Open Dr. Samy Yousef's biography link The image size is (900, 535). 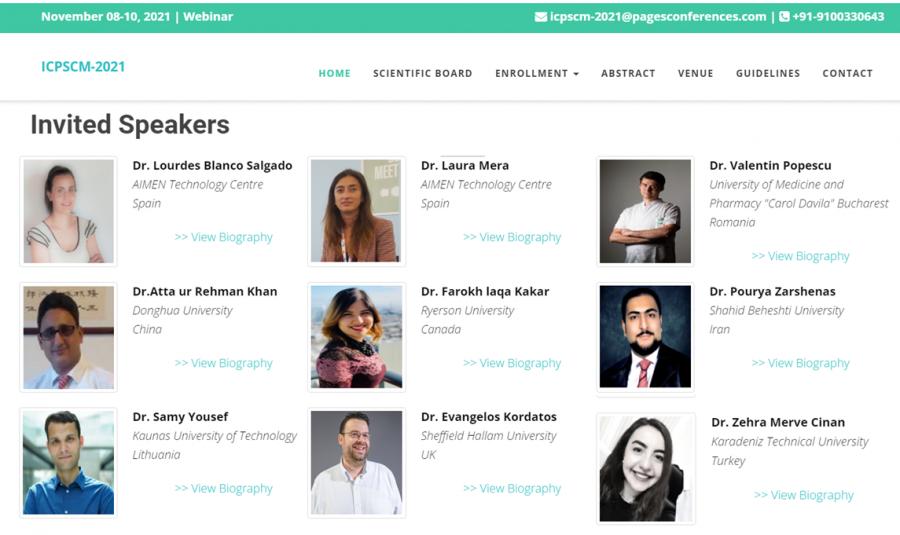(223, 488)
